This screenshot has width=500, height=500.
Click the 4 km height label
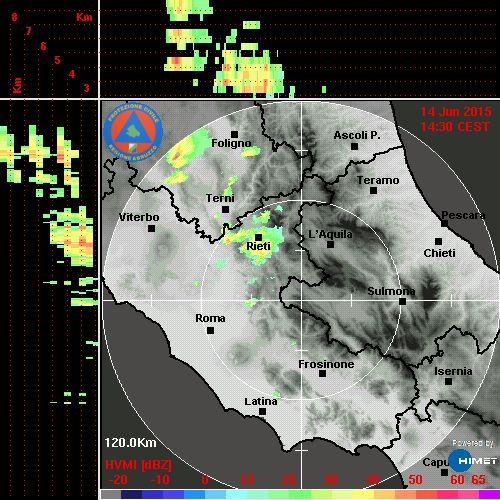click(72, 74)
